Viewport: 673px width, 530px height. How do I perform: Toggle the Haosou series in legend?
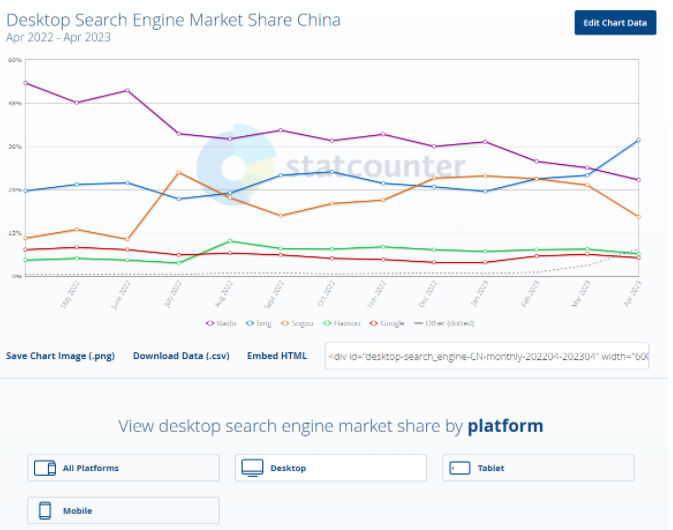pos(344,325)
